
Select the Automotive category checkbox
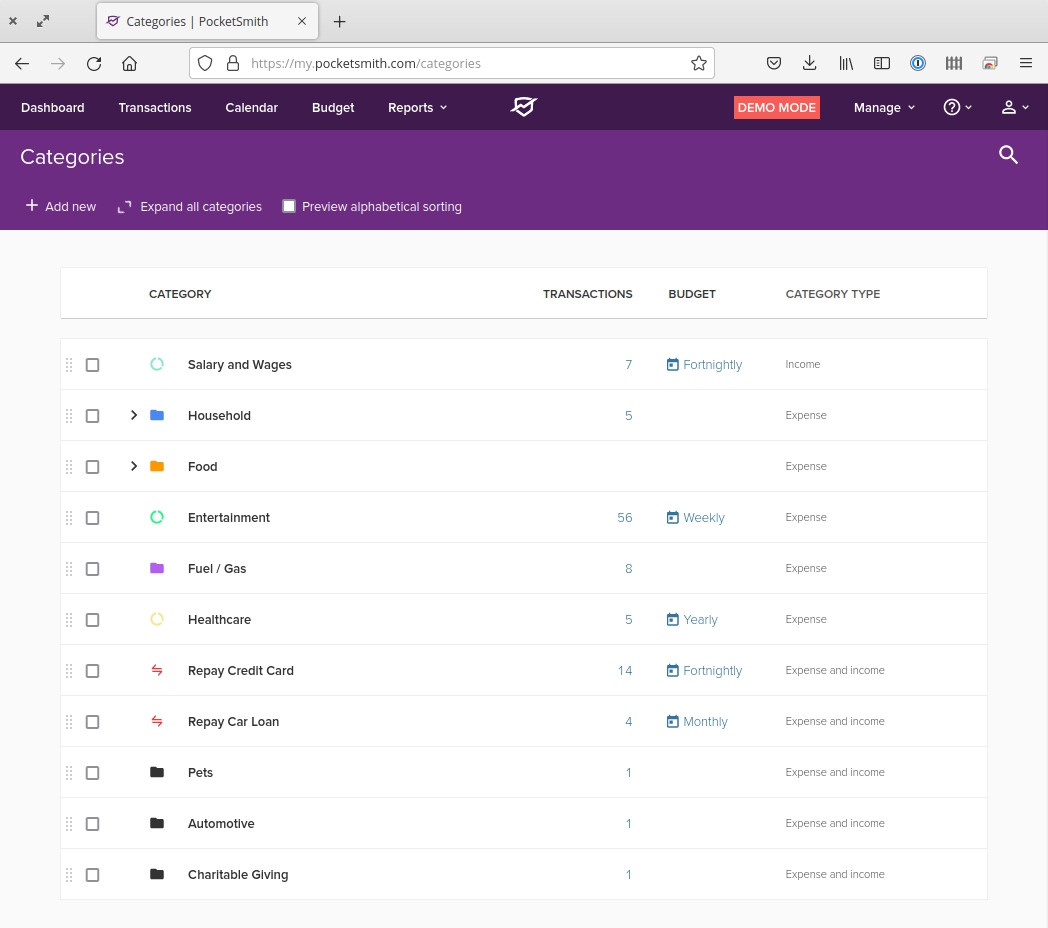coord(92,824)
